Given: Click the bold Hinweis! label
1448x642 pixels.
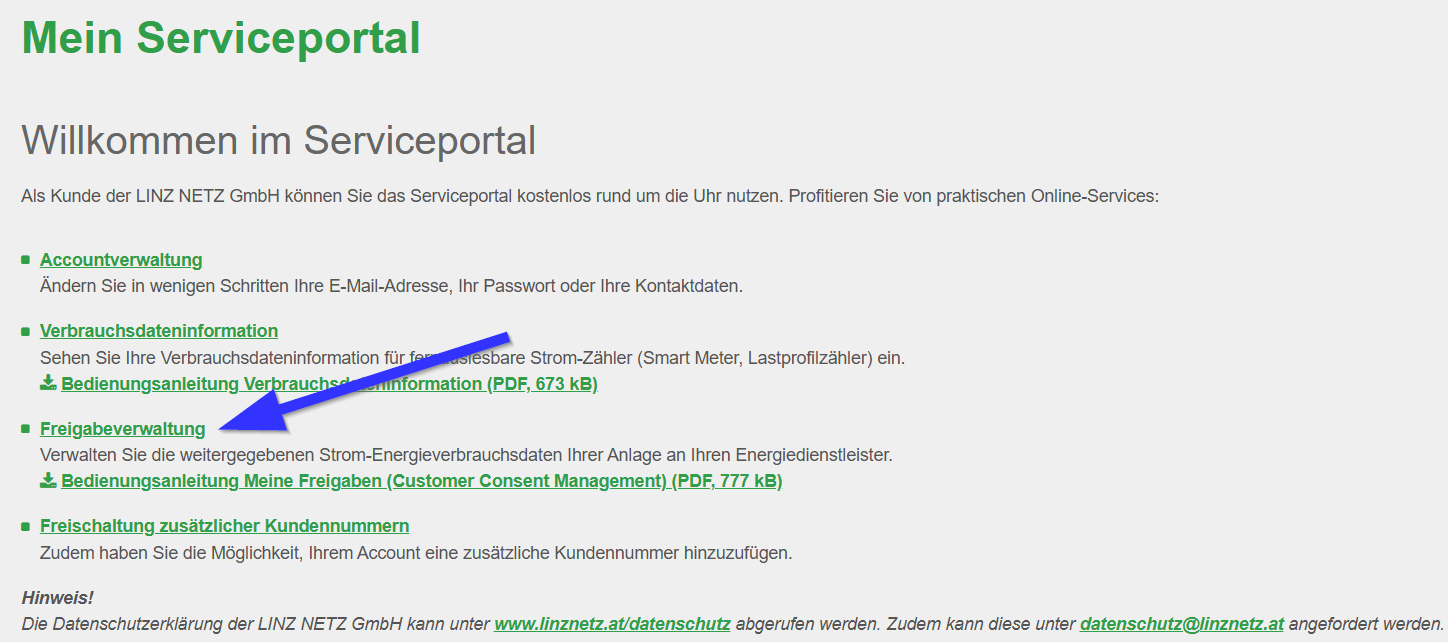Looking at the screenshot, I should [57, 598].
